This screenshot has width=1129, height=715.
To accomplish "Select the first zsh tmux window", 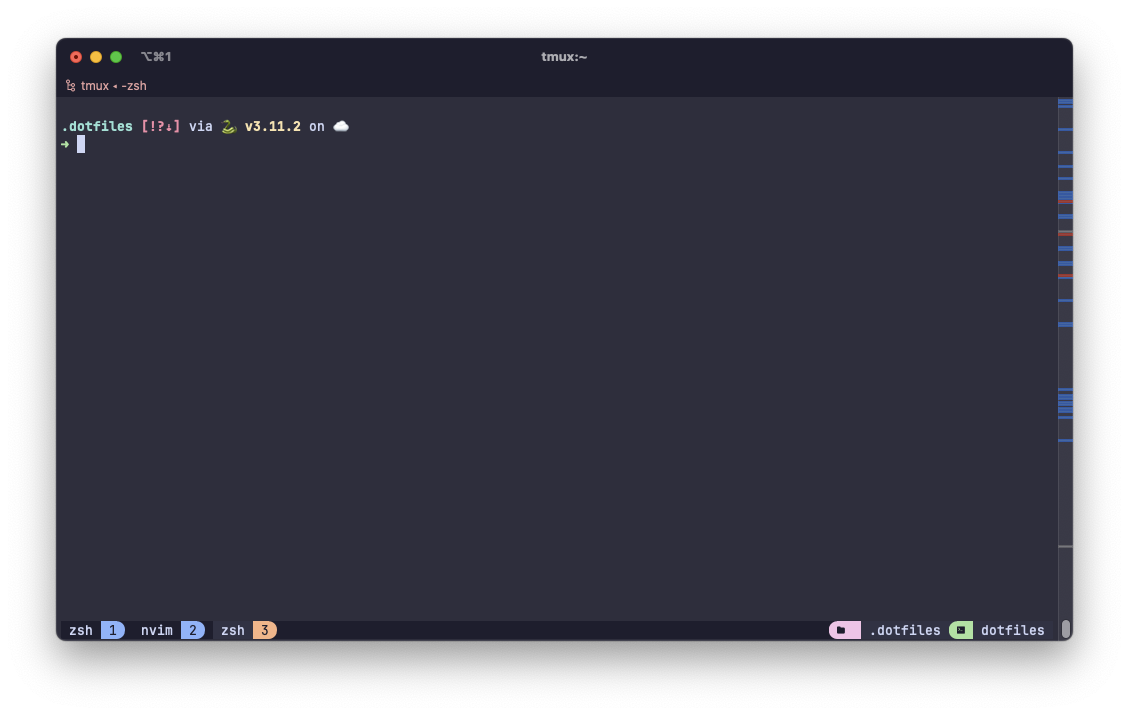I will [x=80, y=630].
